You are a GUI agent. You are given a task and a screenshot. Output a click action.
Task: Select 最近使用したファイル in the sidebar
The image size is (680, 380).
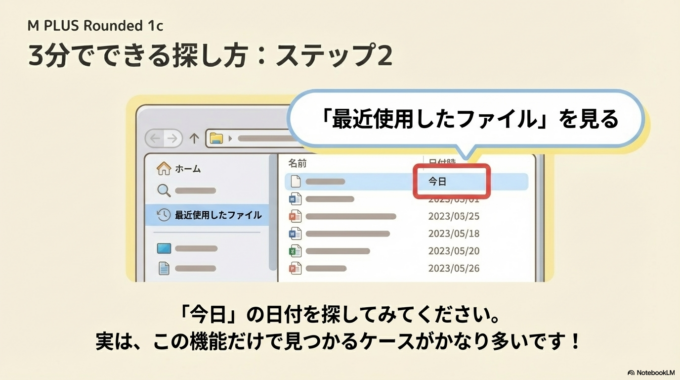(x=207, y=215)
